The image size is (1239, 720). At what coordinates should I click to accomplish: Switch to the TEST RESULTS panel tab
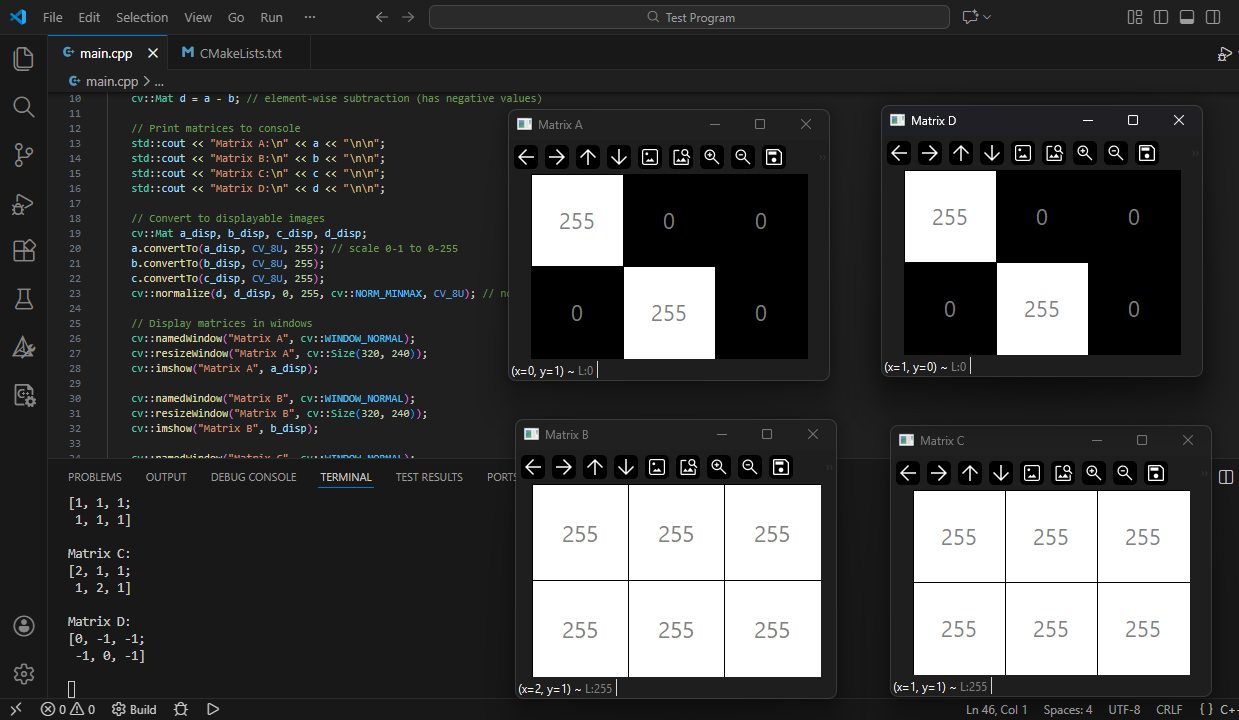429,477
